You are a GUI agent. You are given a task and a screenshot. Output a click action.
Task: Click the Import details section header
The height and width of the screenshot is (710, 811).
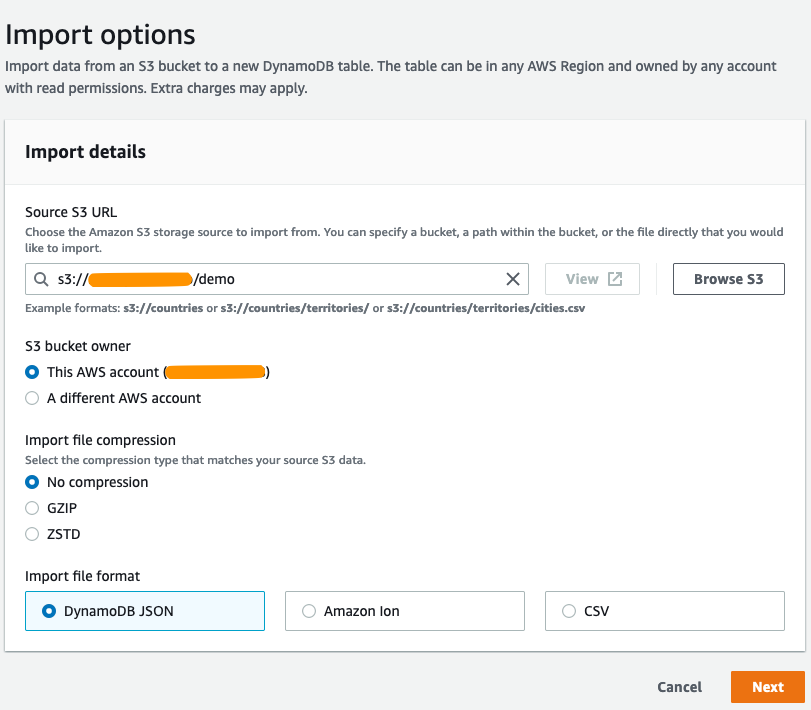(85, 152)
